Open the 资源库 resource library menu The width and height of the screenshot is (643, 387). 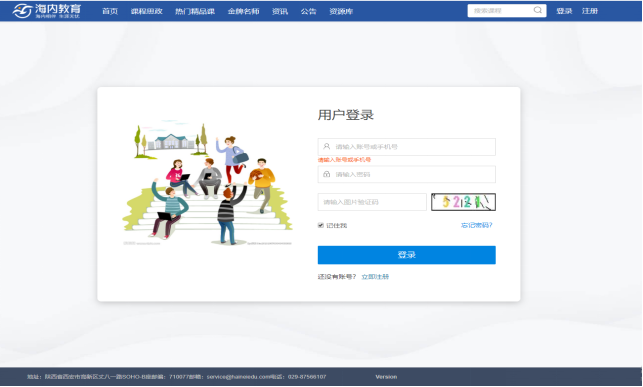tap(341, 11)
